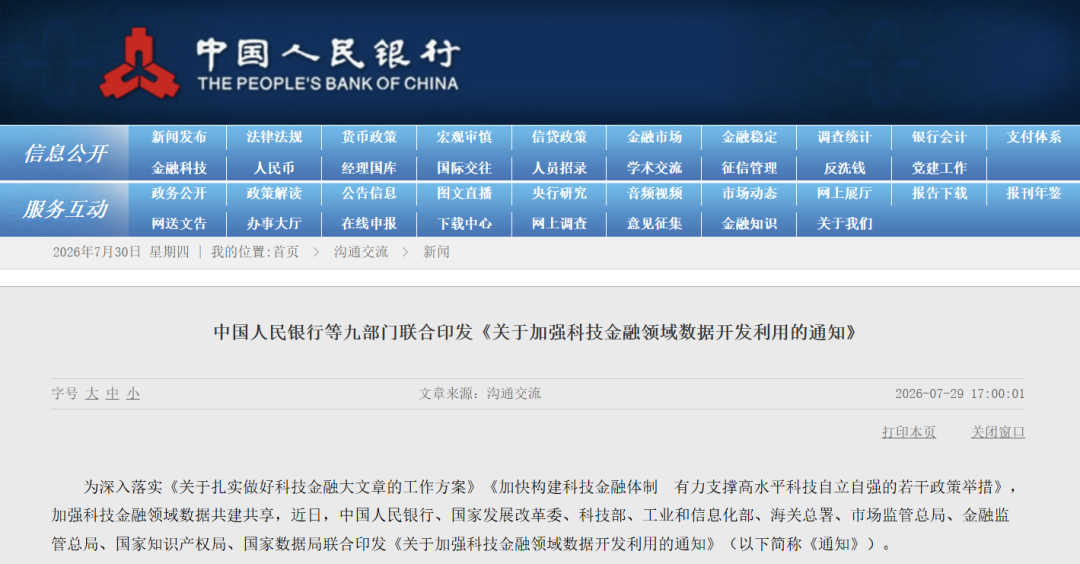Select 银行会计 in the nav bar

click(x=939, y=137)
